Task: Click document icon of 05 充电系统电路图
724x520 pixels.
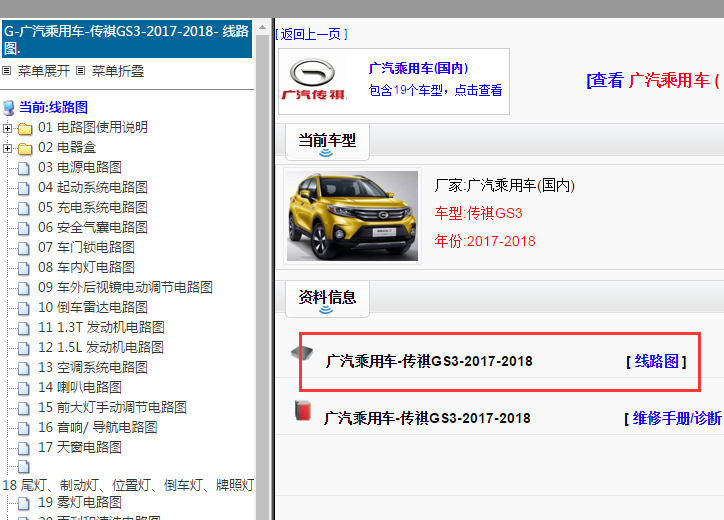Action: [24, 208]
